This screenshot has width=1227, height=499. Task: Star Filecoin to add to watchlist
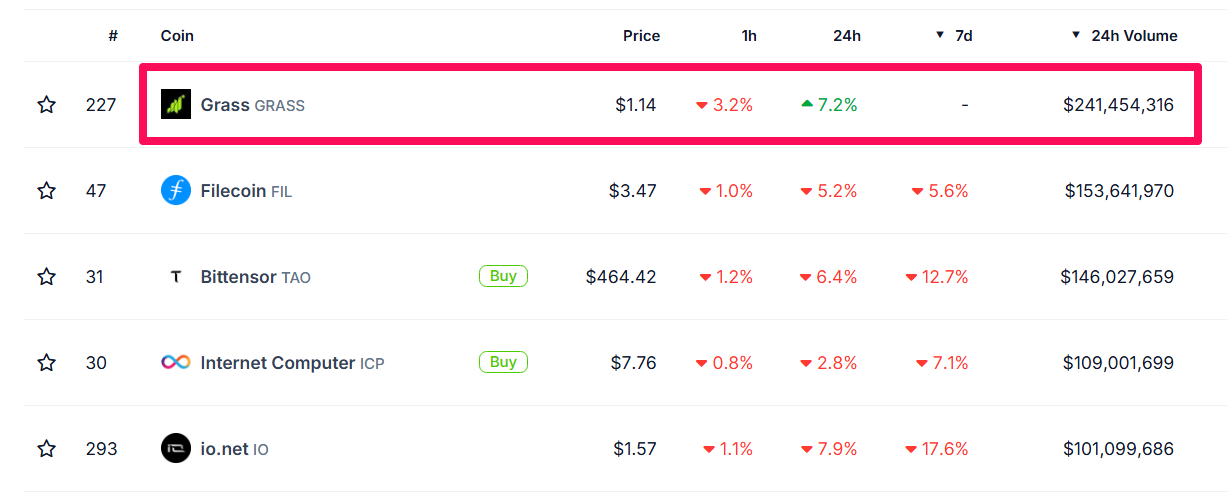pyautogui.click(x=46, y=191)
